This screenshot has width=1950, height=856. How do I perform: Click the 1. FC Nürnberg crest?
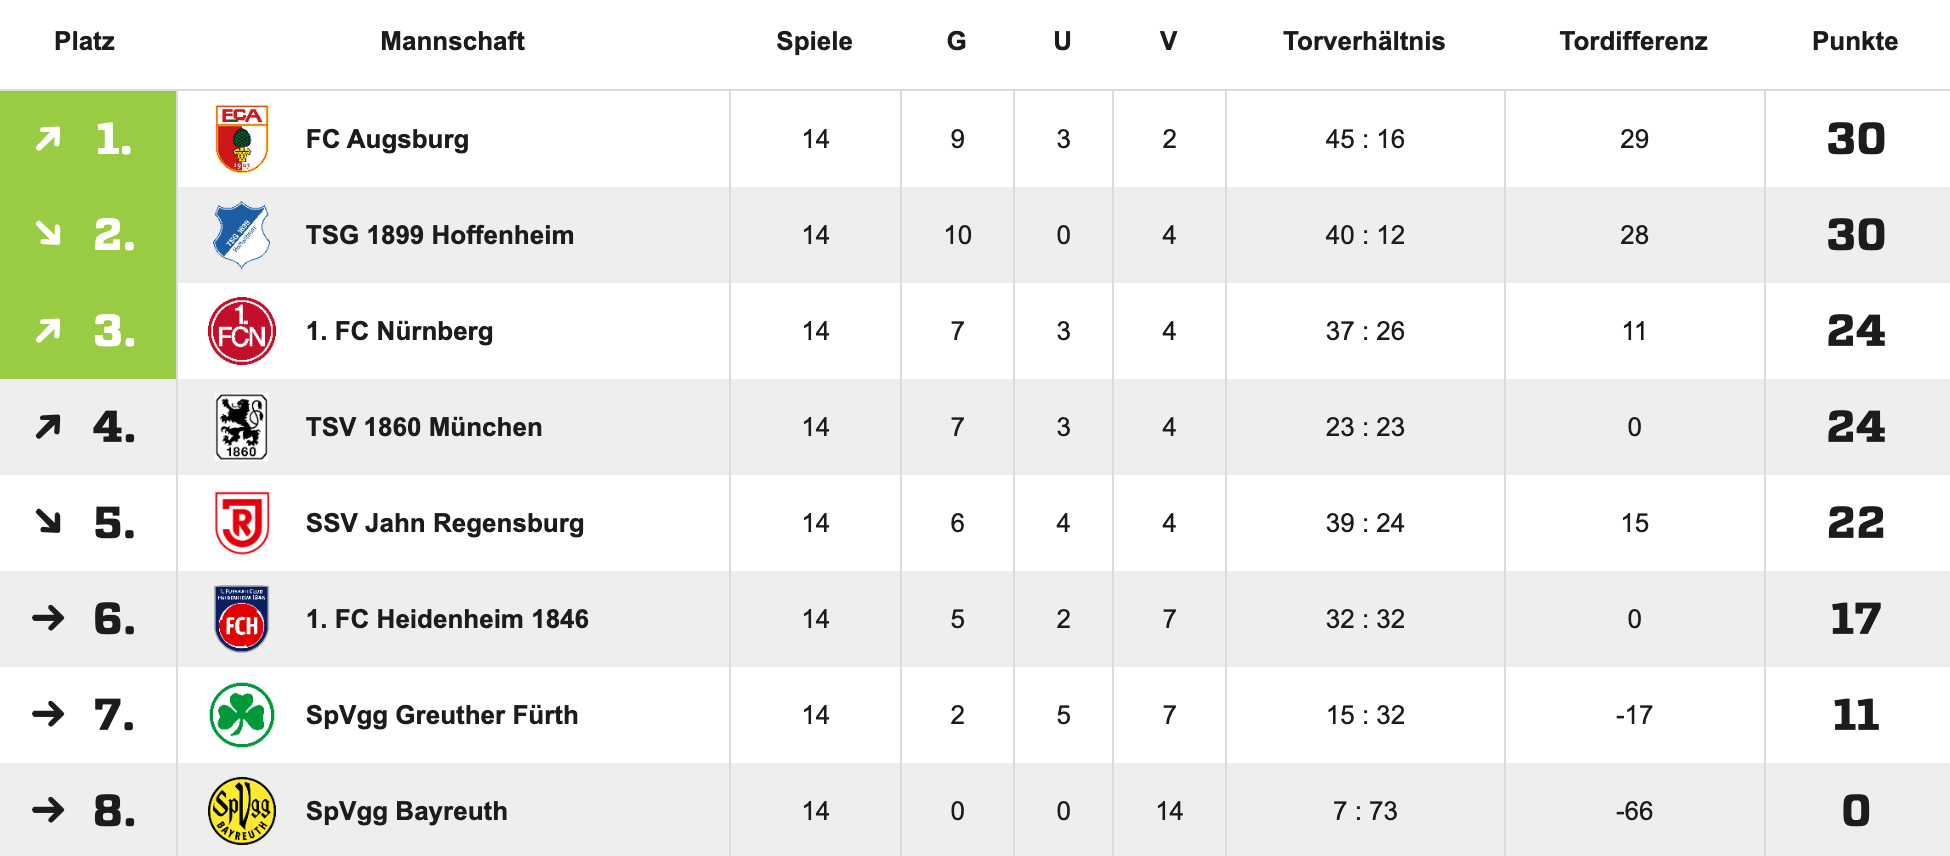pos(242,331)
